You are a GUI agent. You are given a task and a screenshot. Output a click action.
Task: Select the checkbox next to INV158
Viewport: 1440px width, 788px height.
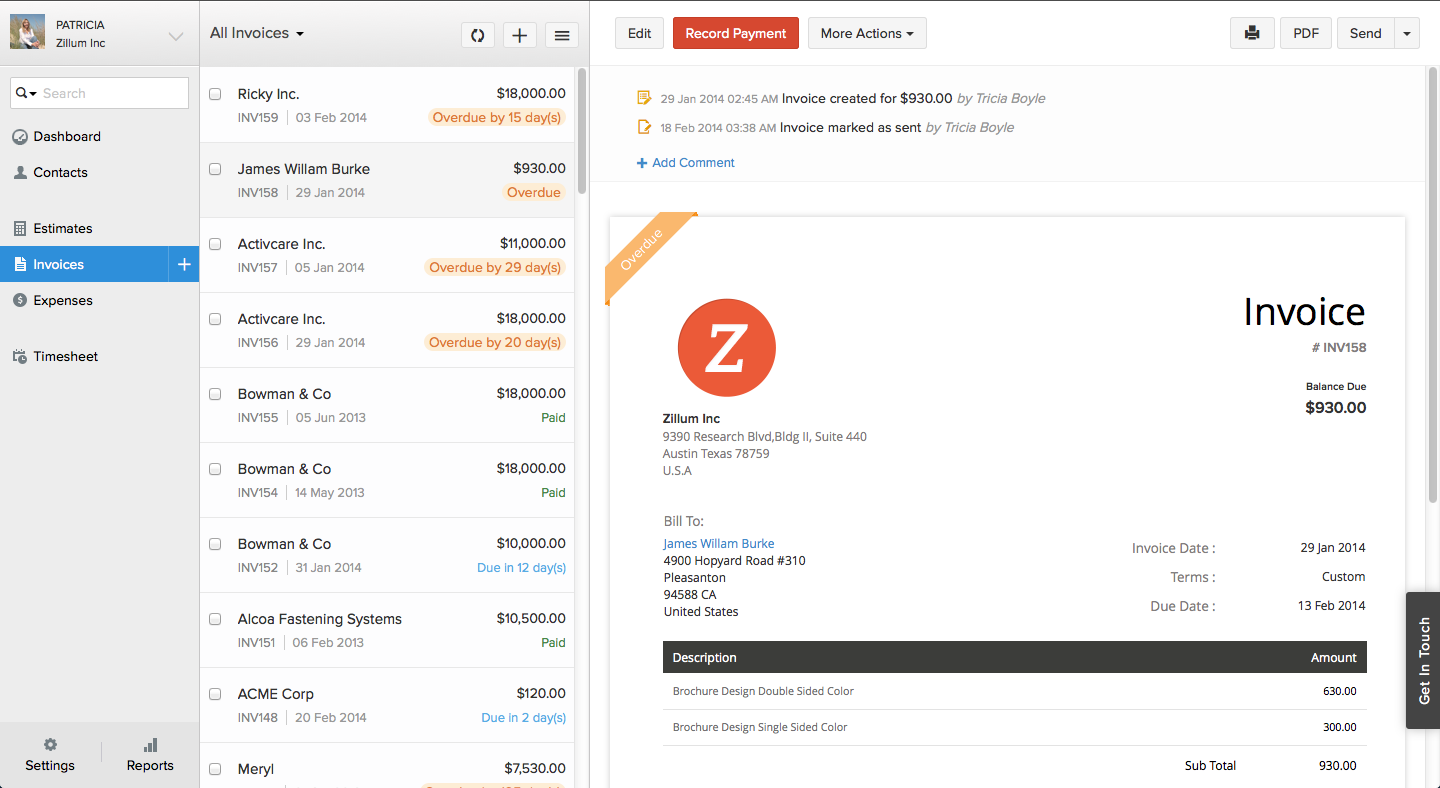point(215,169)
